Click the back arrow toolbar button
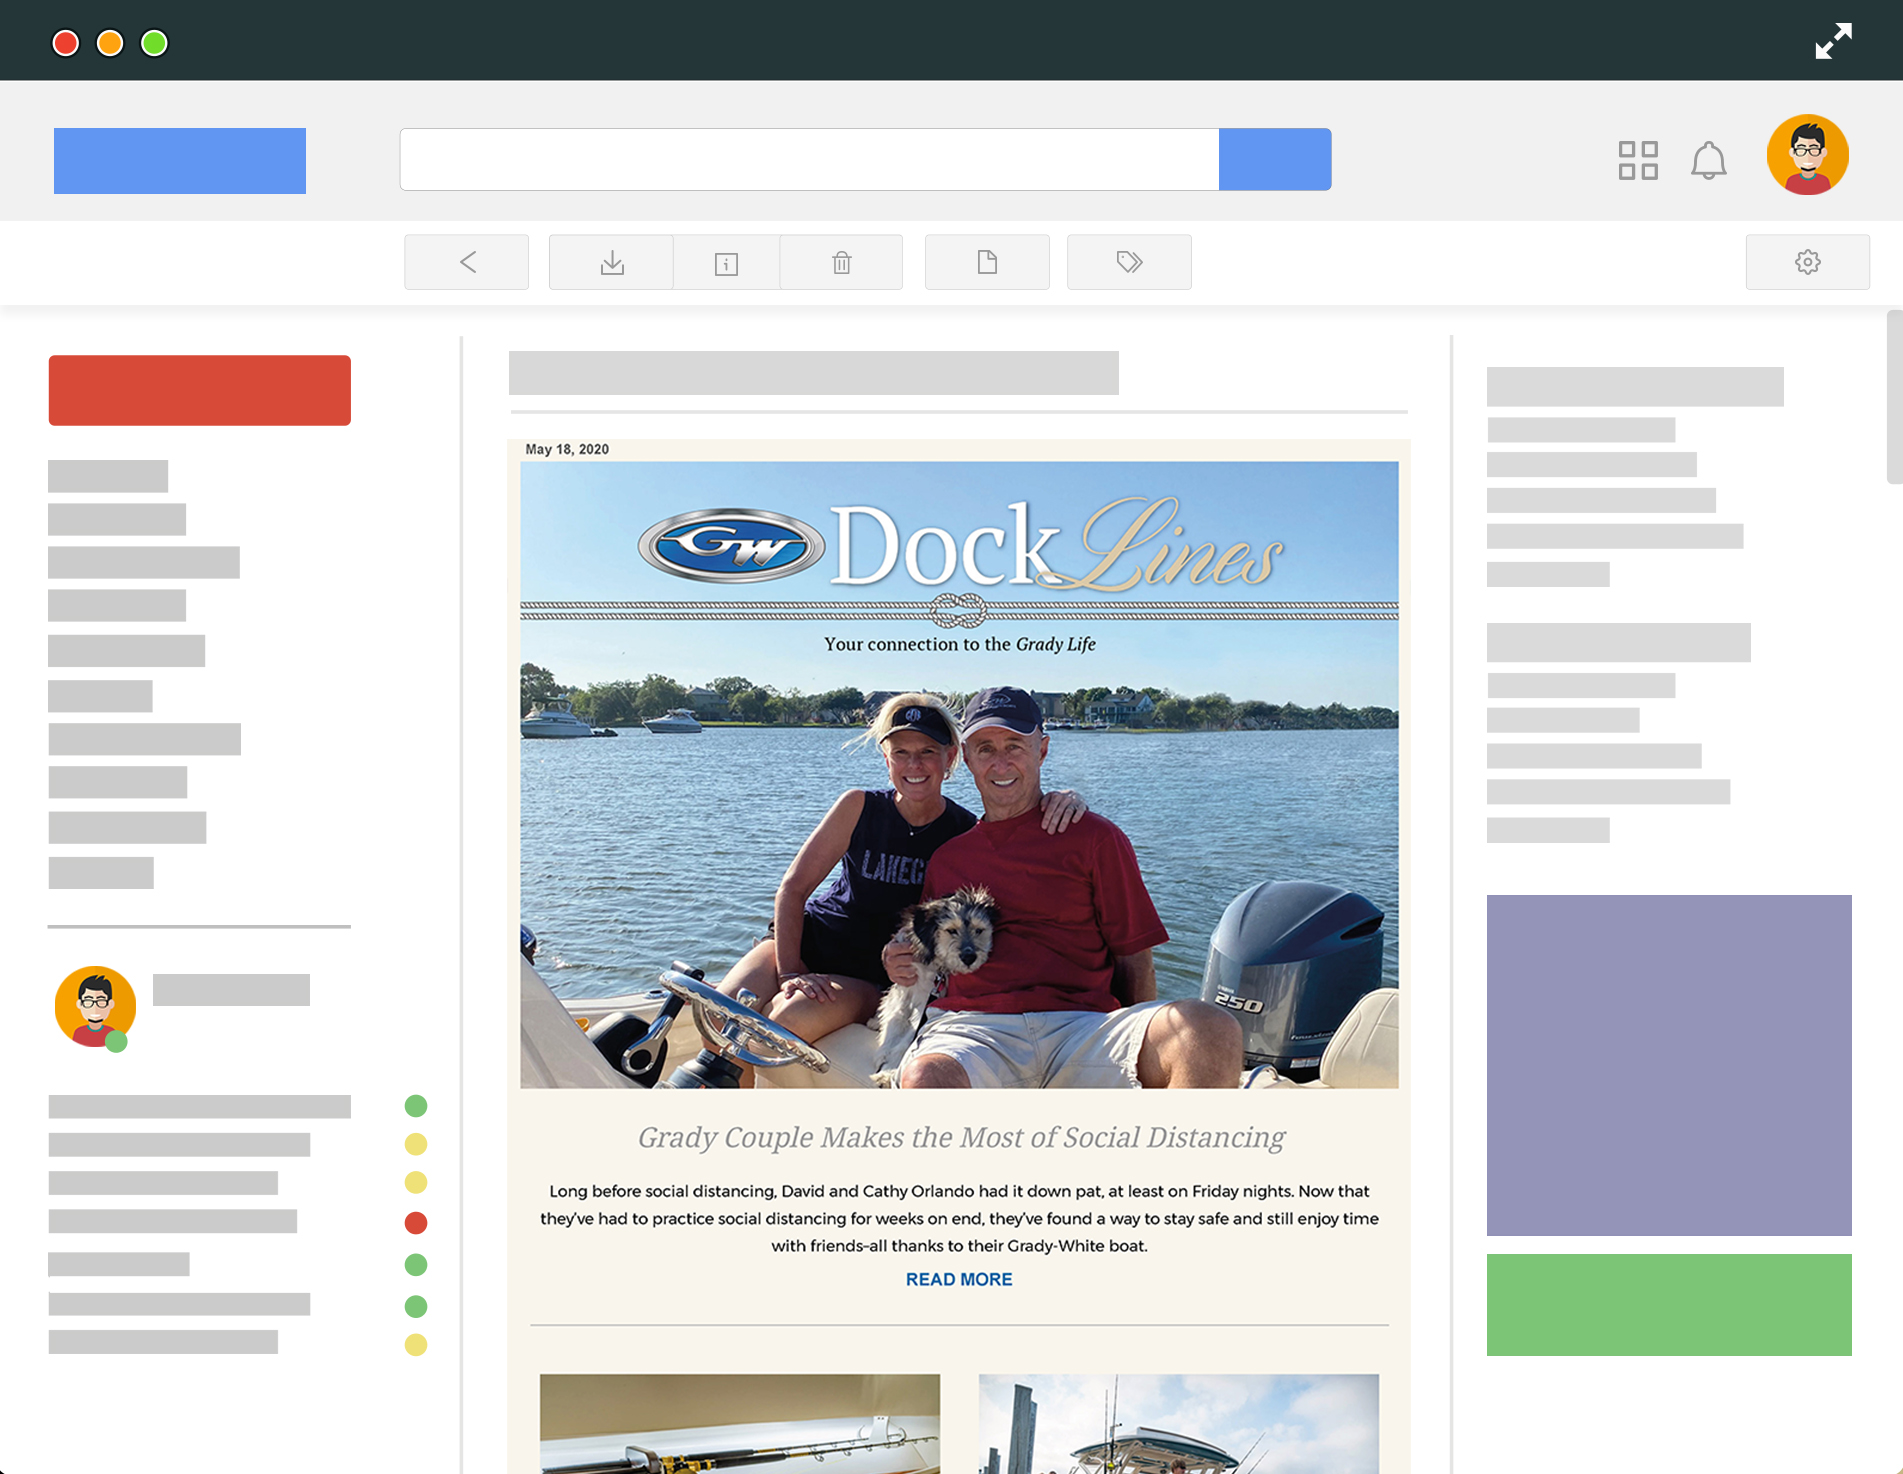Image resolution: width=1903 pixels, height=1474 pixels. pyautogui.click(x=467, y=262)
